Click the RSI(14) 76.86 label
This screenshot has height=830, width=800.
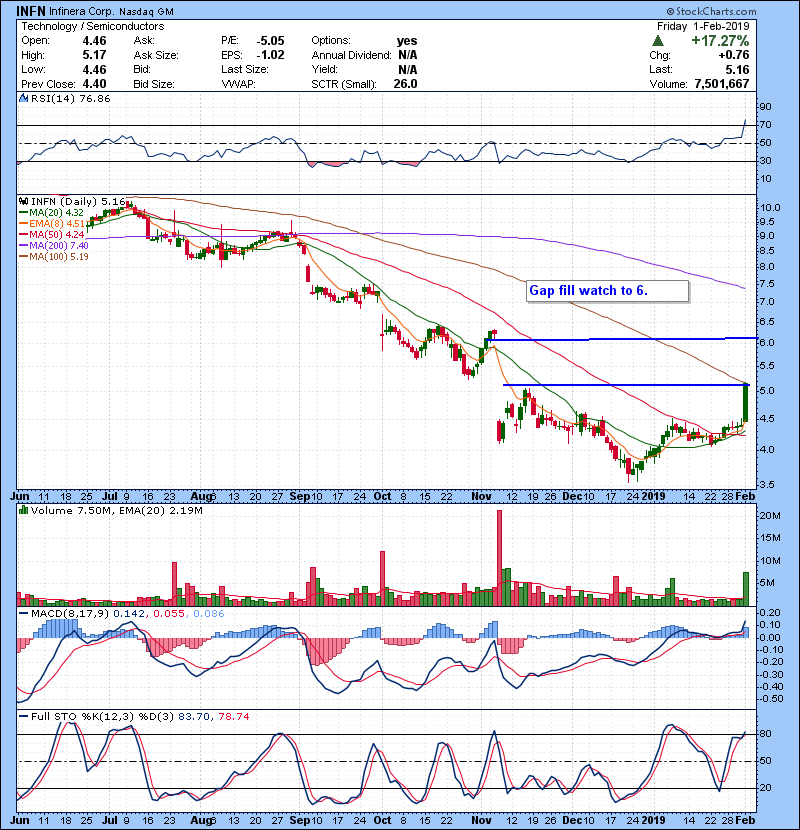[70, 98]
